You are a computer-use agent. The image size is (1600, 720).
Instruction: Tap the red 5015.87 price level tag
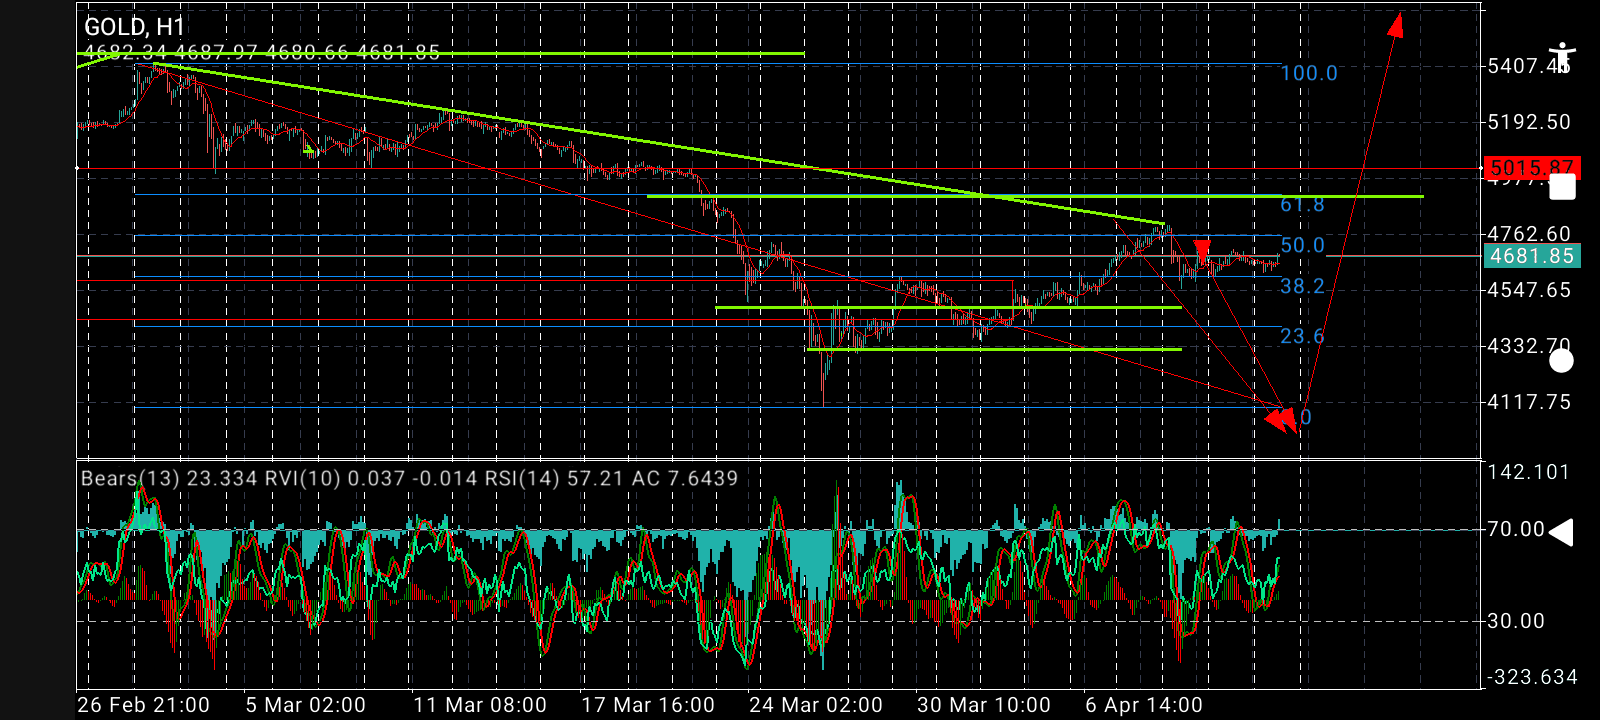click(1530, 167)
